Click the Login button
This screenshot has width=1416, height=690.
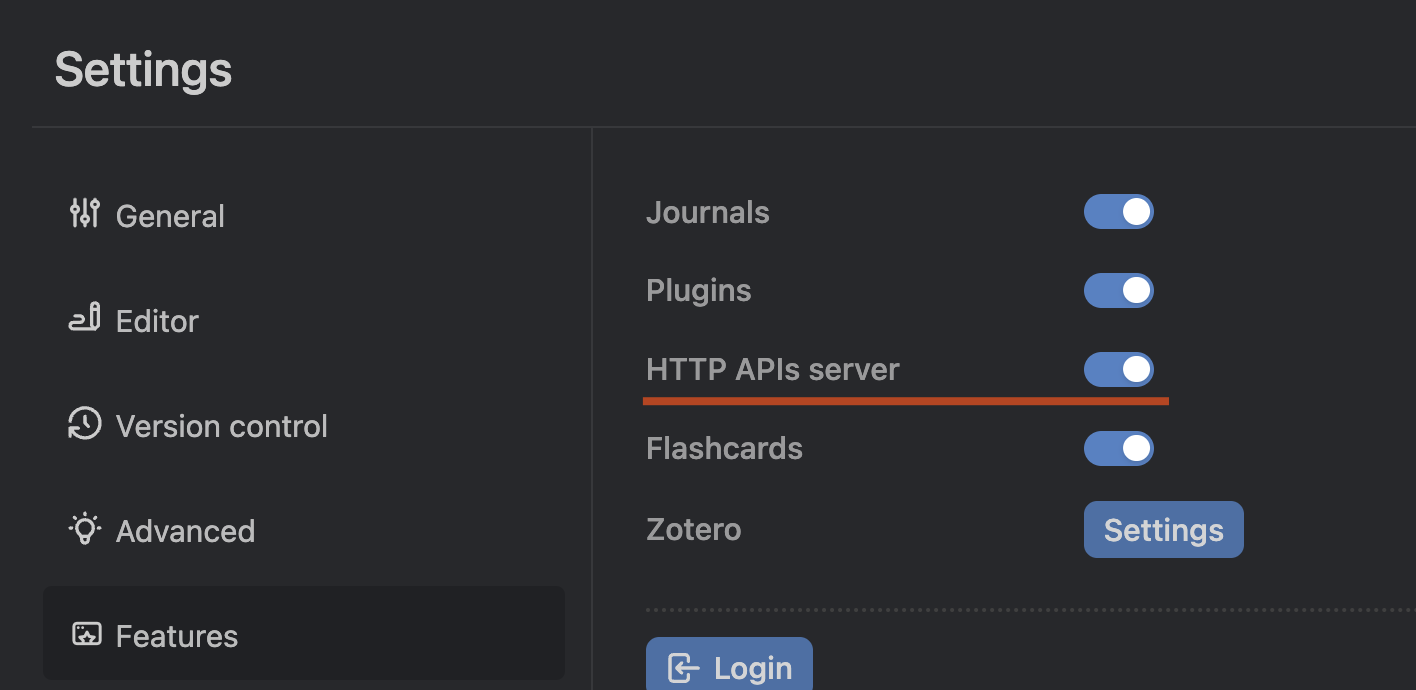[729, 664]
